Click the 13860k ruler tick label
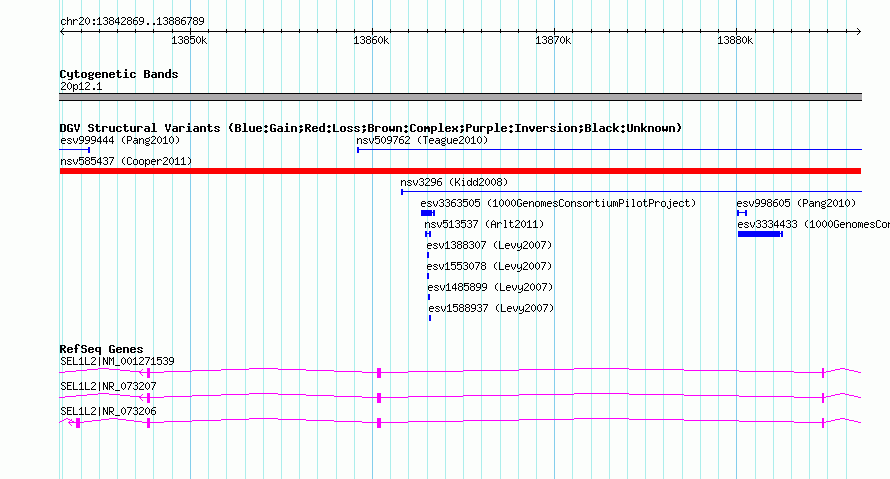 tap(371, 40)
